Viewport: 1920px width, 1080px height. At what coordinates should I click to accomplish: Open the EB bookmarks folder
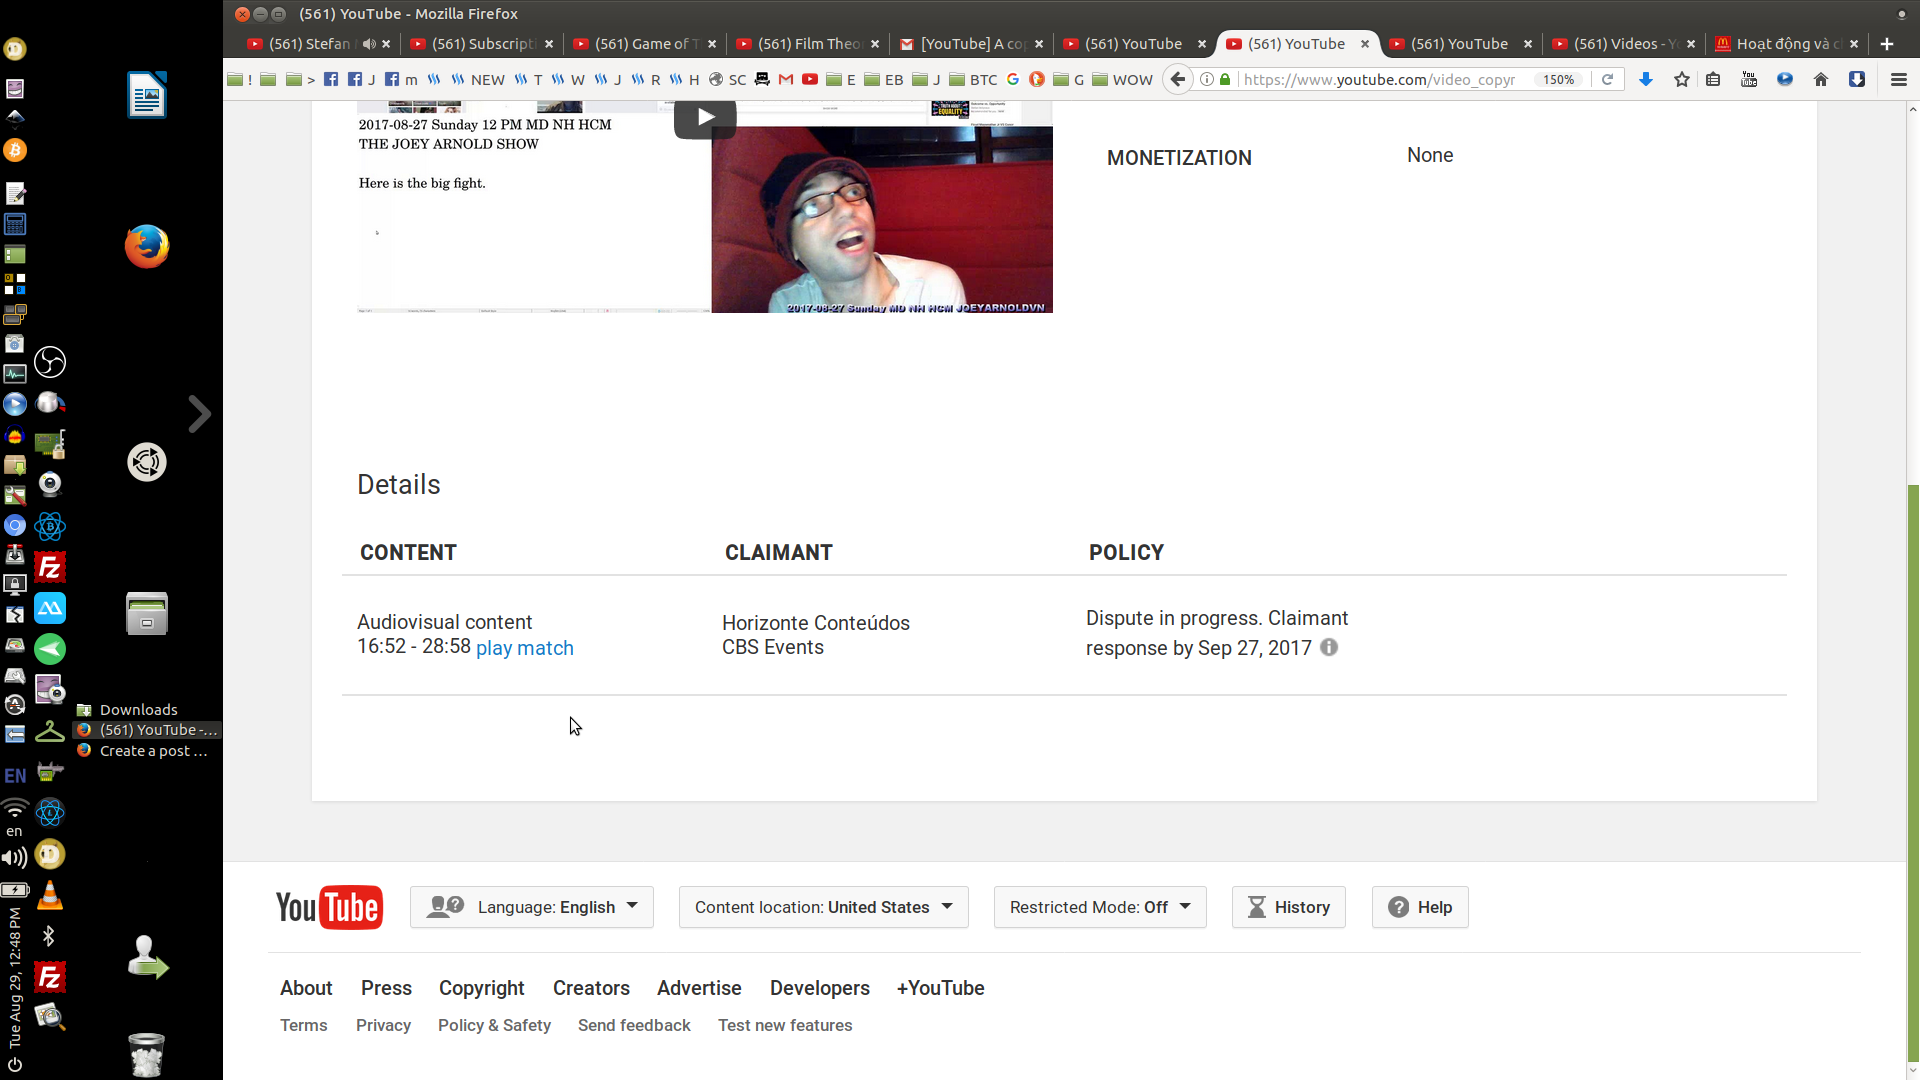click(x=883, y=79)
